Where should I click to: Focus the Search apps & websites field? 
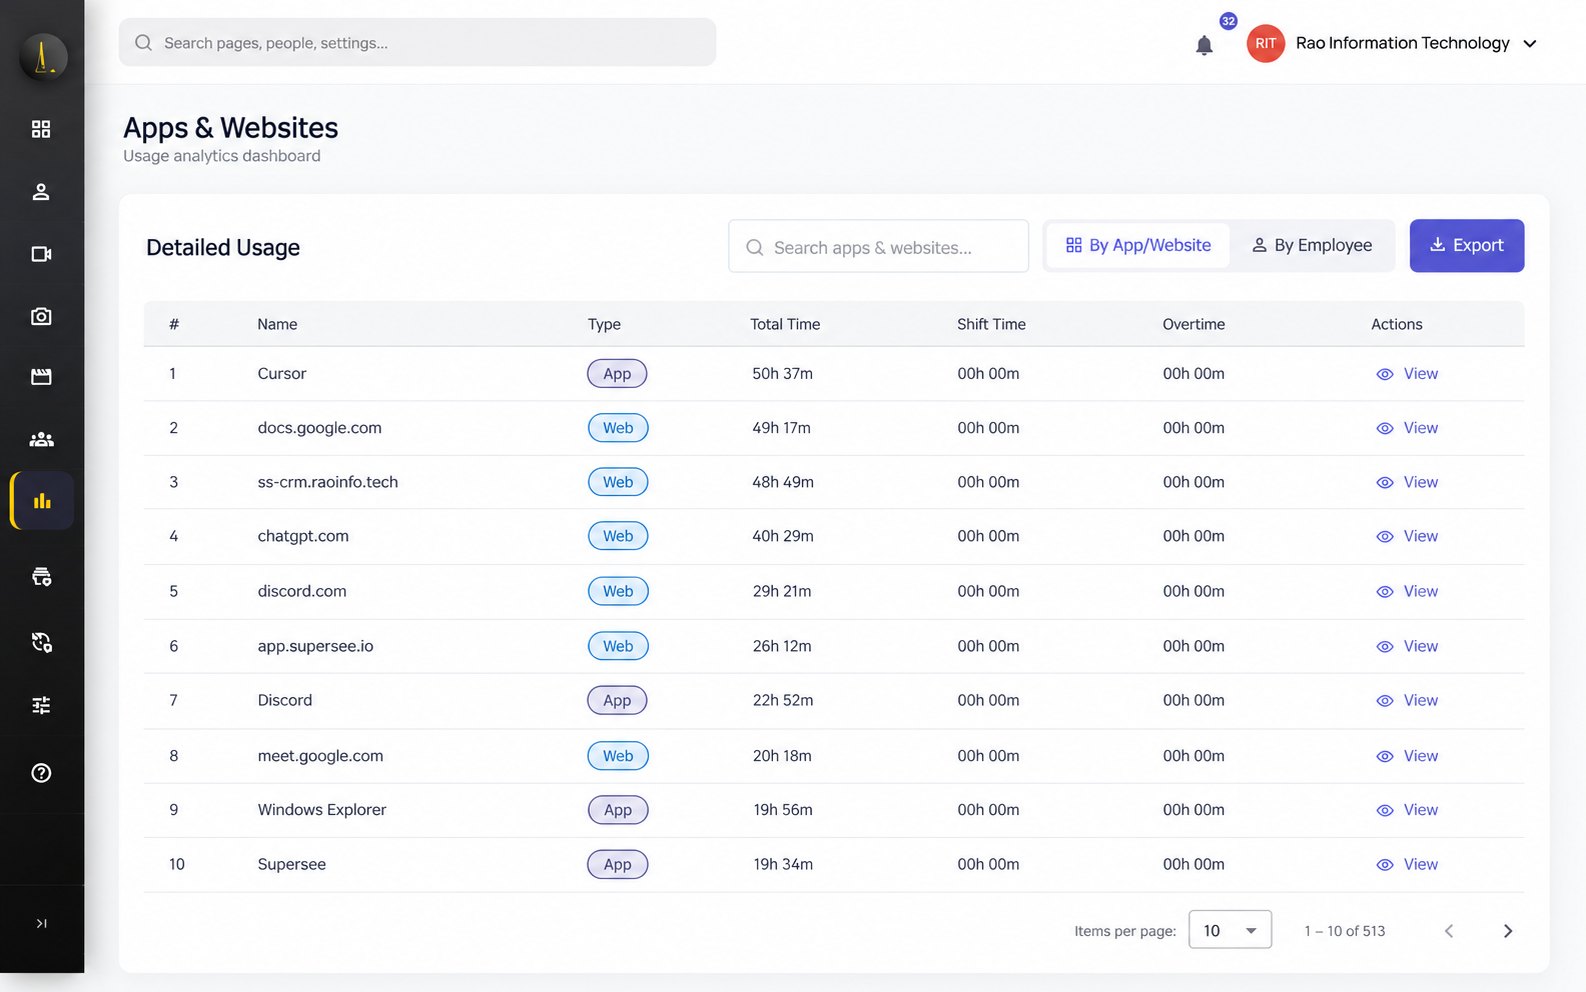tap(878, 247)
